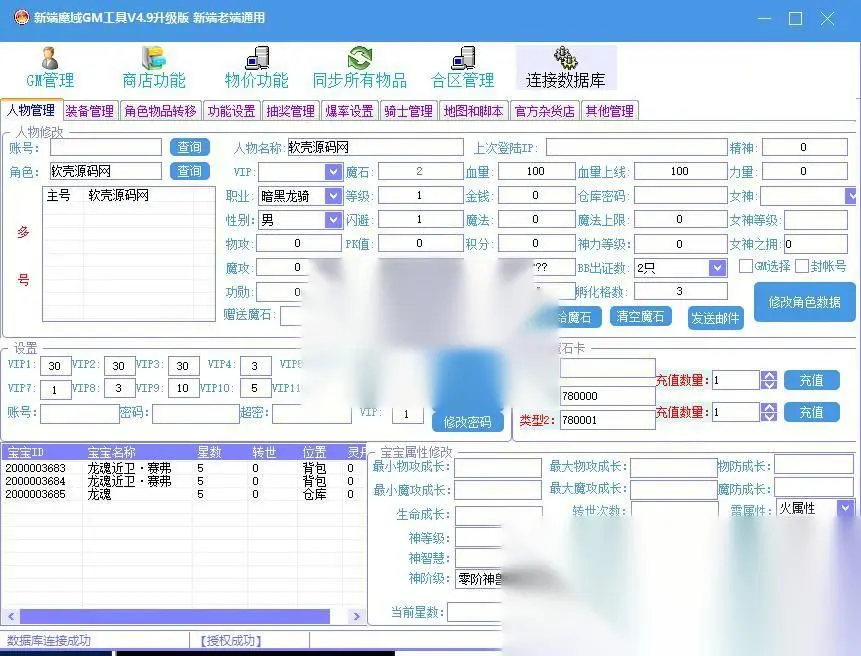Click the 充值数量 stepper in the 780000 row
The height and width of the screenshot is (656, 861).
point(769,380)
